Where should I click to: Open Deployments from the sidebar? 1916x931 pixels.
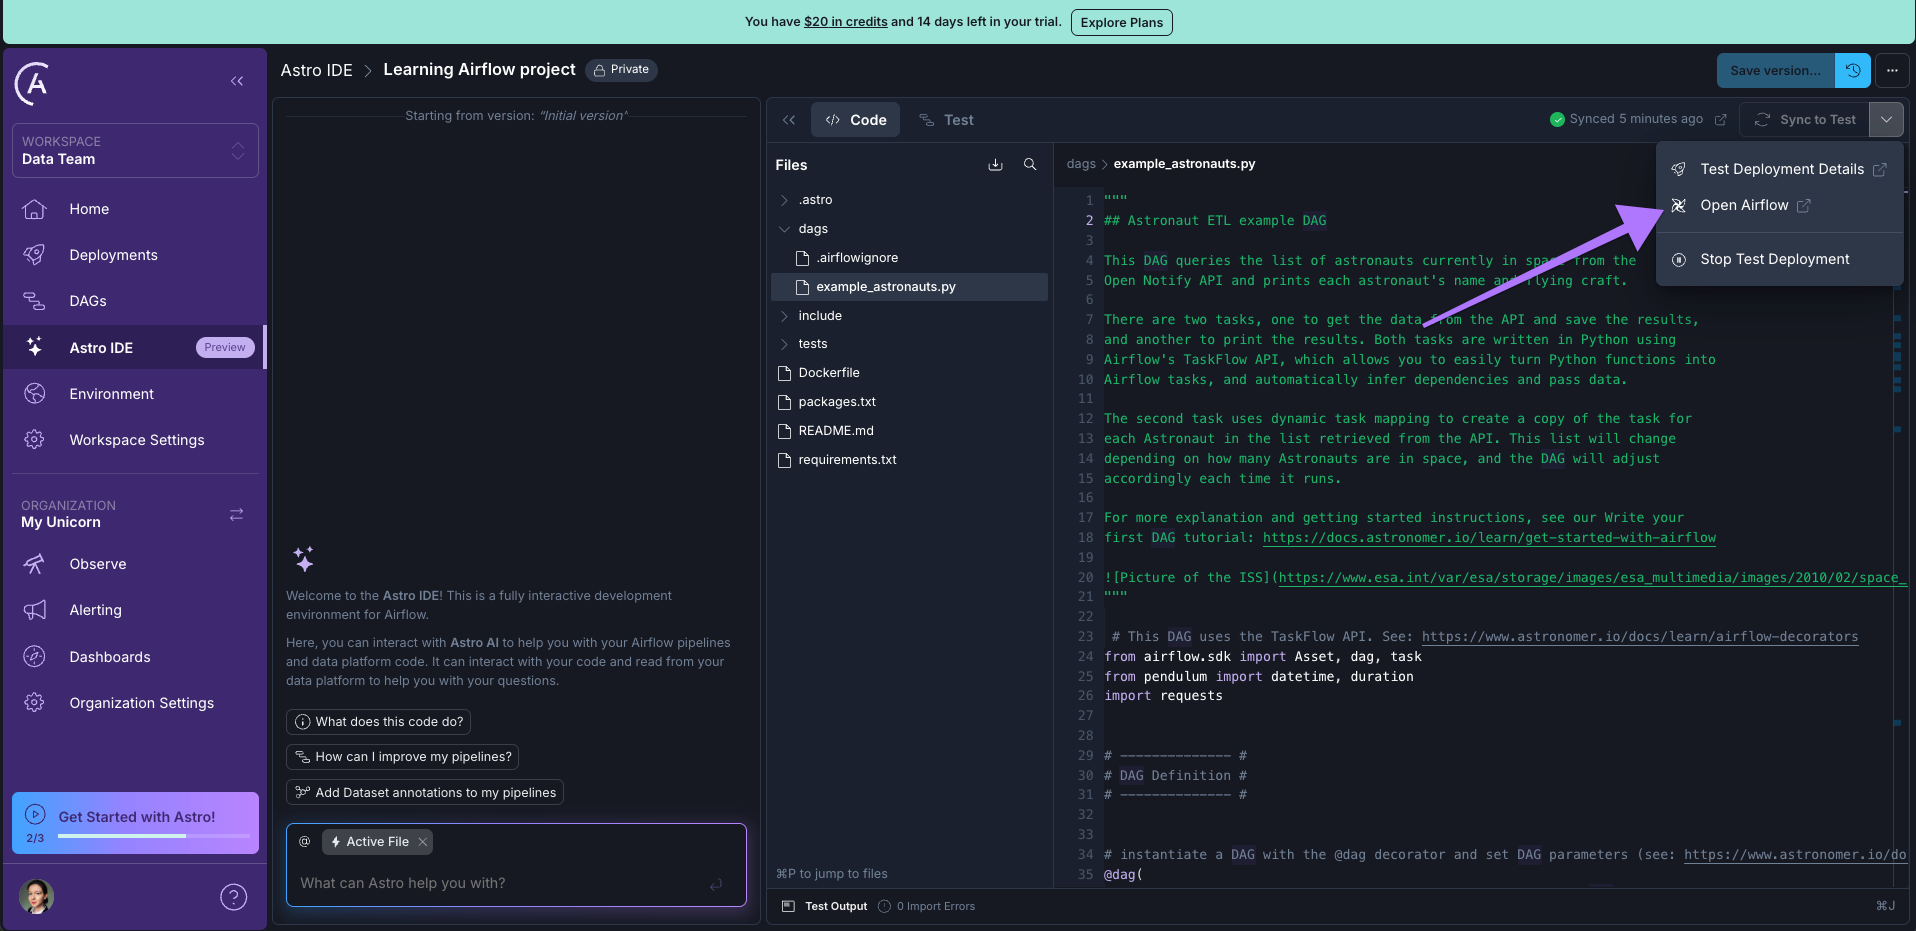[x=112, y=254]
